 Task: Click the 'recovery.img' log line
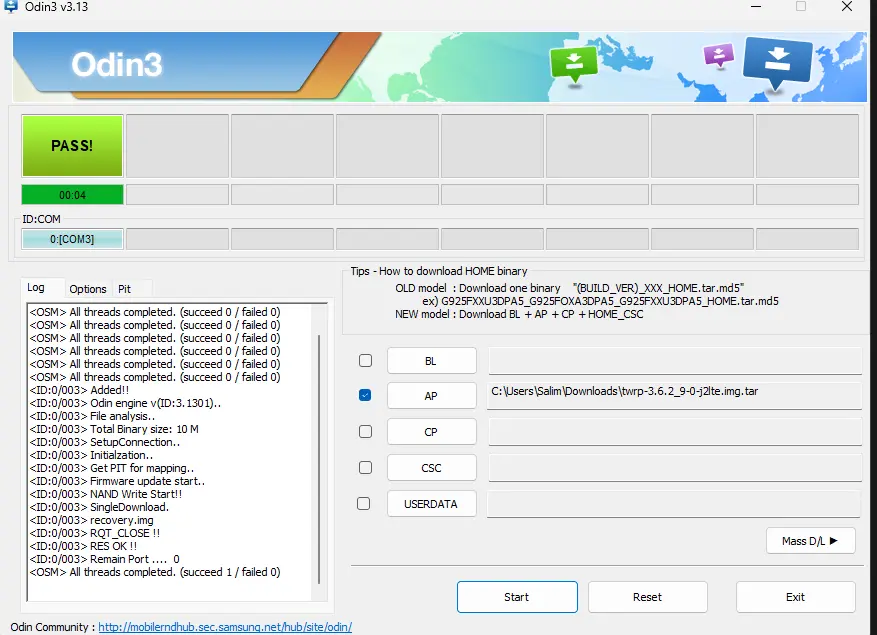coord(91,520)
